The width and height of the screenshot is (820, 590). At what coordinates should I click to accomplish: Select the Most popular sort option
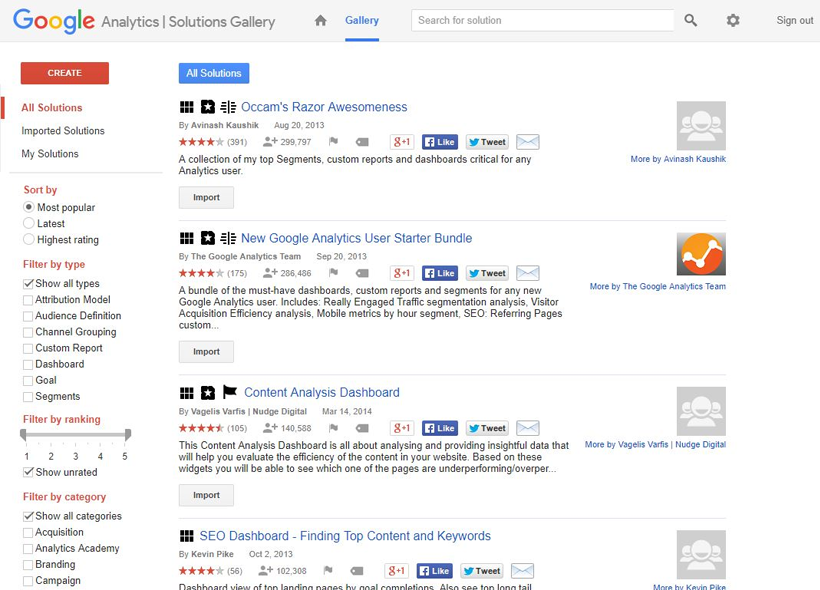[29, 207]
